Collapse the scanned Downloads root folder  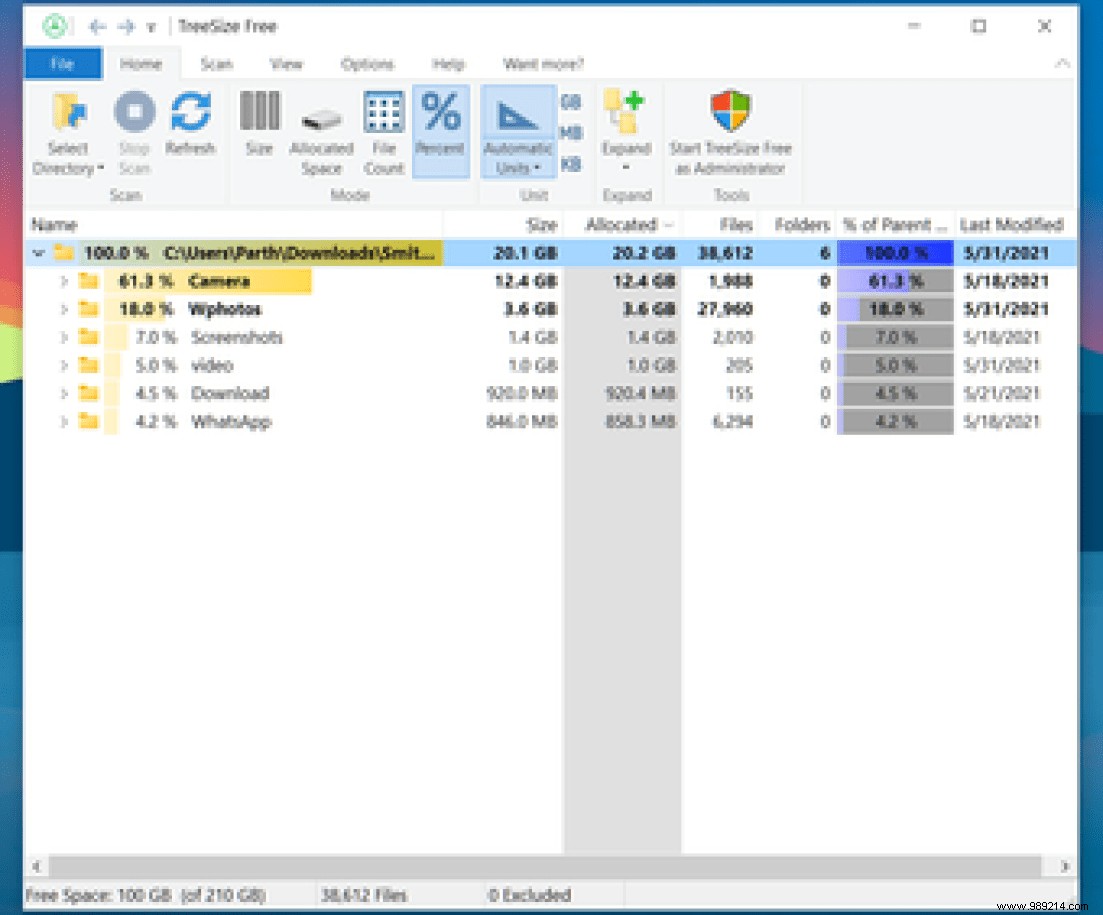37,253
